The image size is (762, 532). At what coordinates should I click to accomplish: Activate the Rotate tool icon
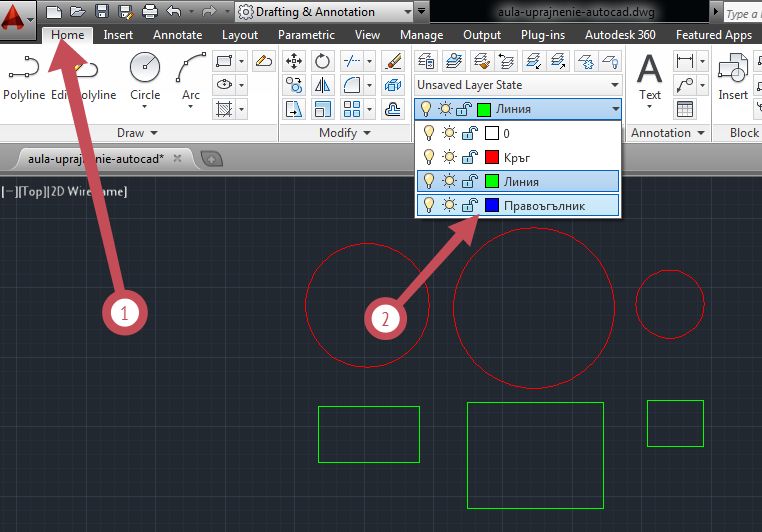322,61
